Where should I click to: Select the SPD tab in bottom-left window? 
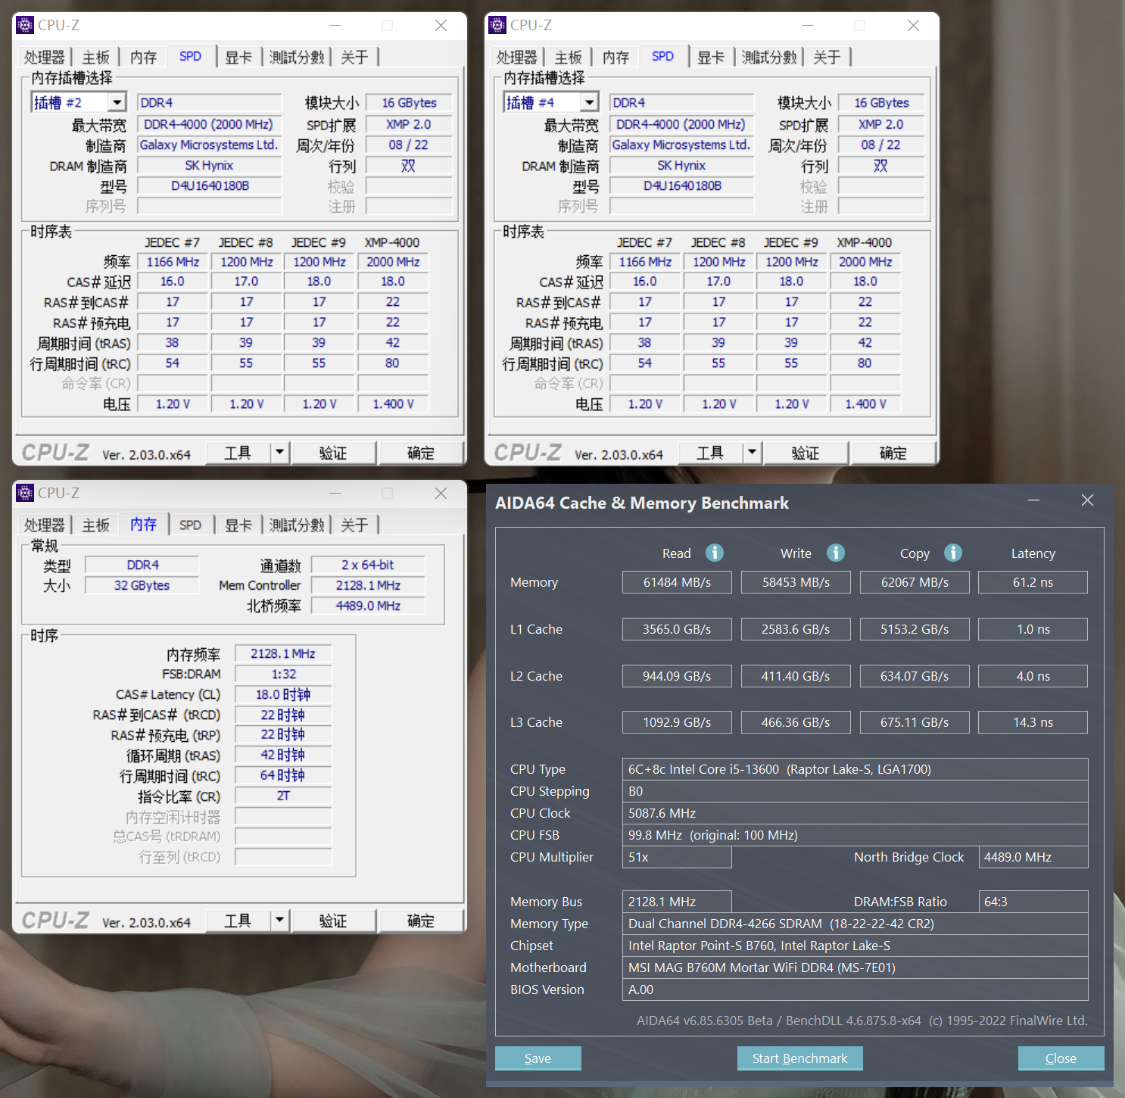[190, 524]
